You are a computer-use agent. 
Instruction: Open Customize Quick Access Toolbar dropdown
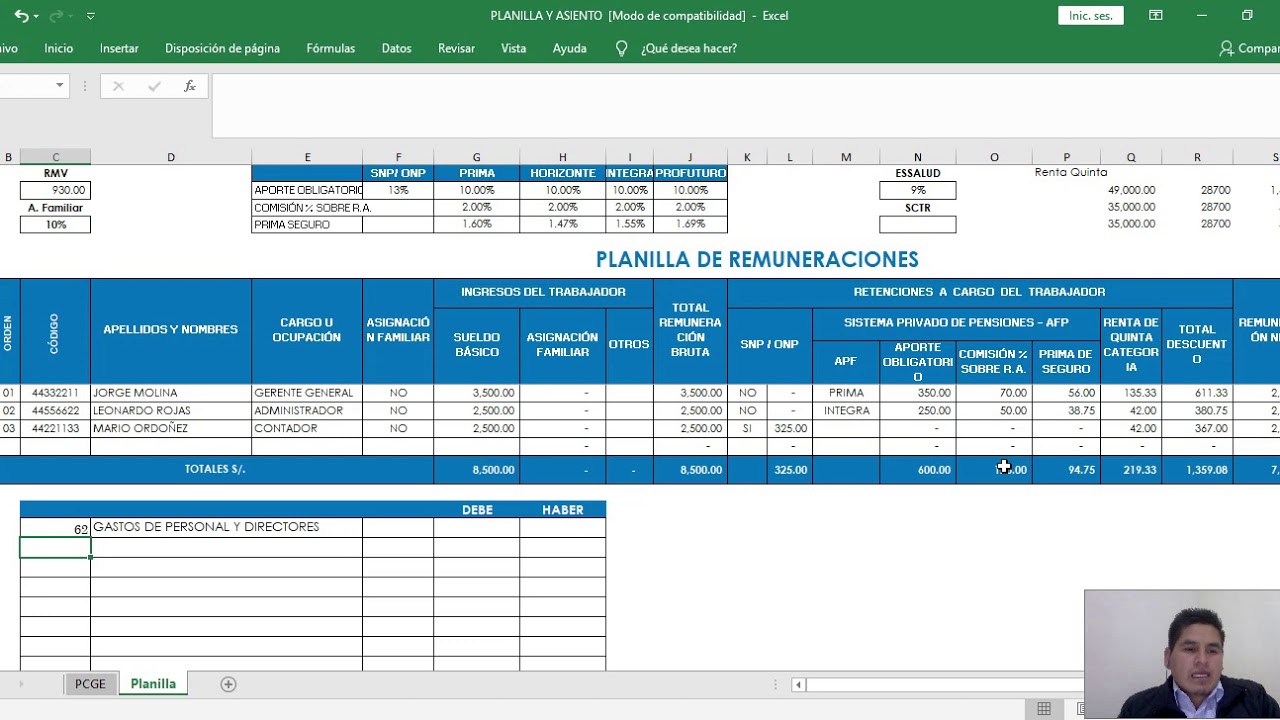pyautogui.click(x=91, y=16)
